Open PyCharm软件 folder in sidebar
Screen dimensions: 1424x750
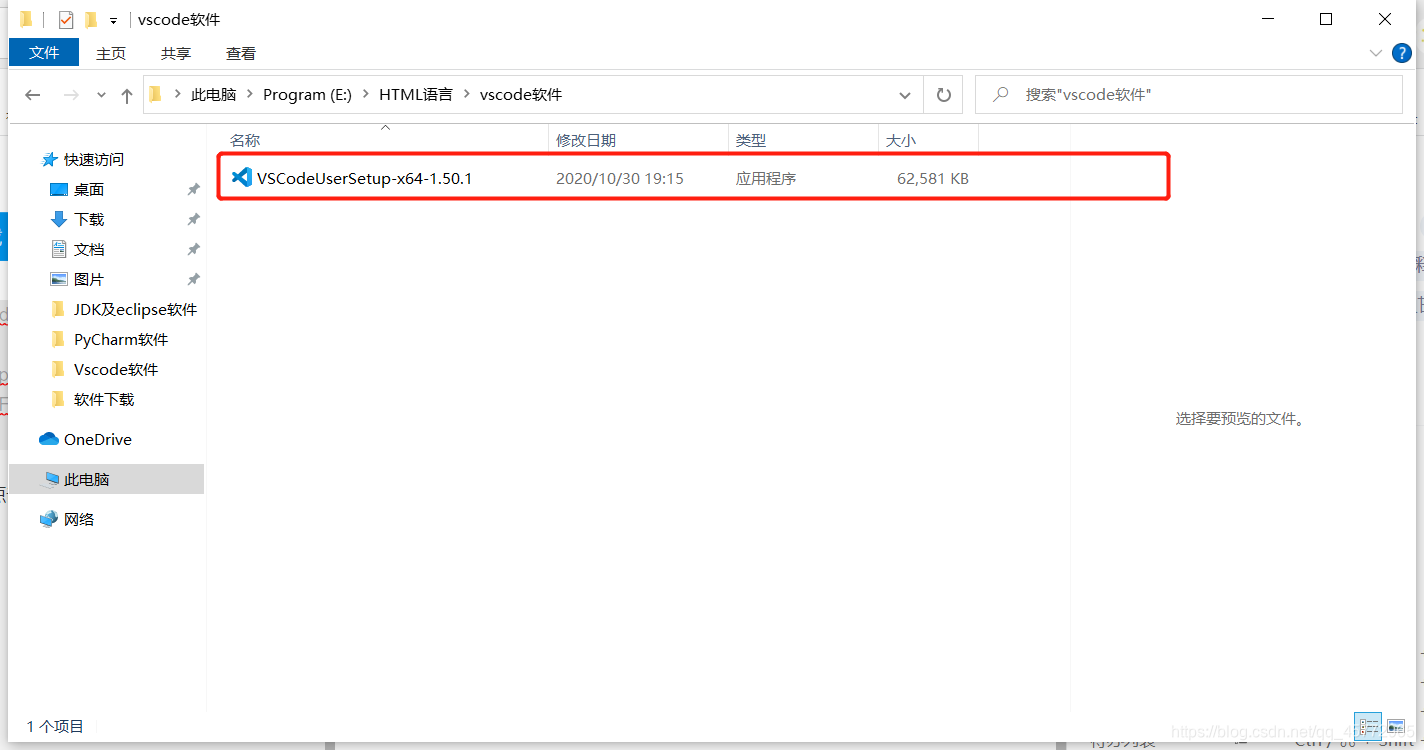click(121, 339)
